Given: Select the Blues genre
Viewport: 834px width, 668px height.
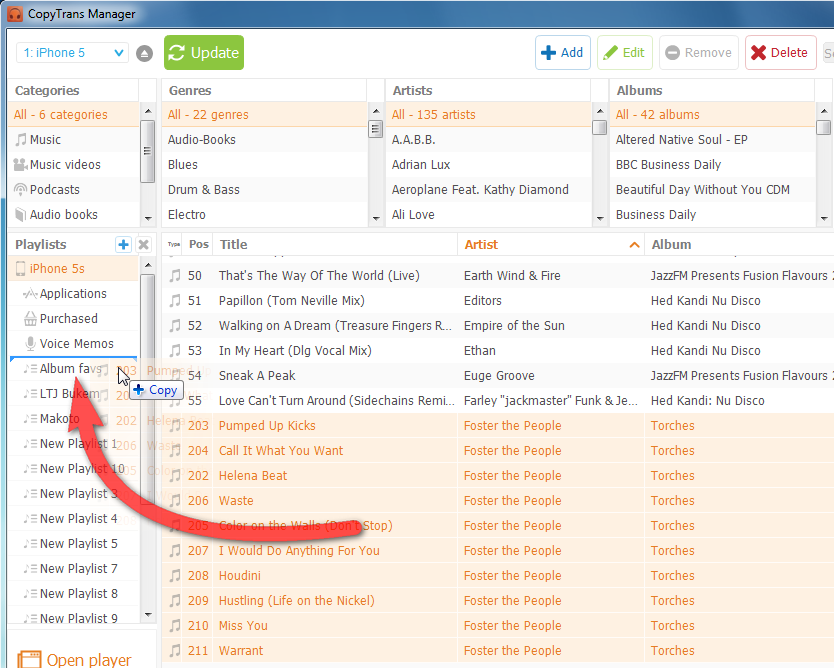Looking at the screenshot, I should [264, 165].
